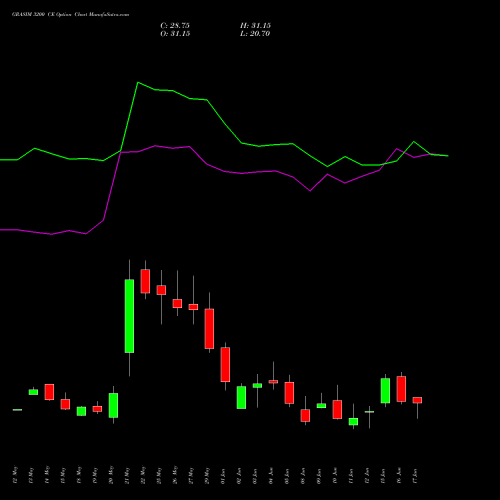Click the 12 May date label
The width and height of the screenshot is (500, 500).
pos(15,475)
